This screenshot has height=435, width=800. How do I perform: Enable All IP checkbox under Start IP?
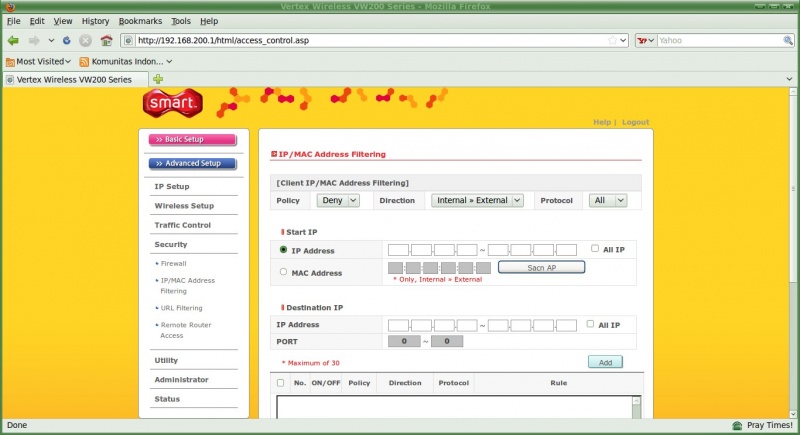point(594,248)
